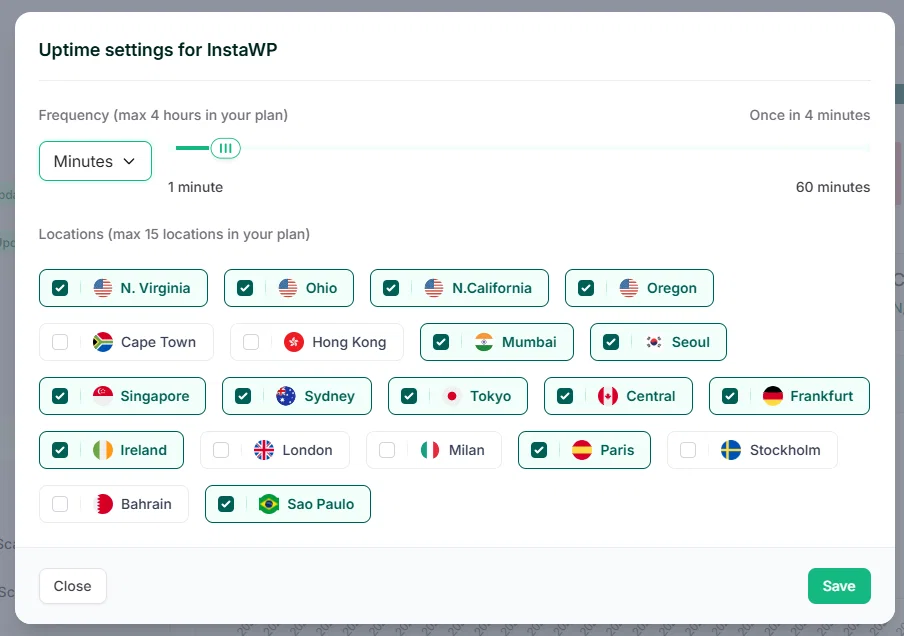904x636 pixels.
Task: Click the India flag next to Mumbai
Action: click(484, 342)
